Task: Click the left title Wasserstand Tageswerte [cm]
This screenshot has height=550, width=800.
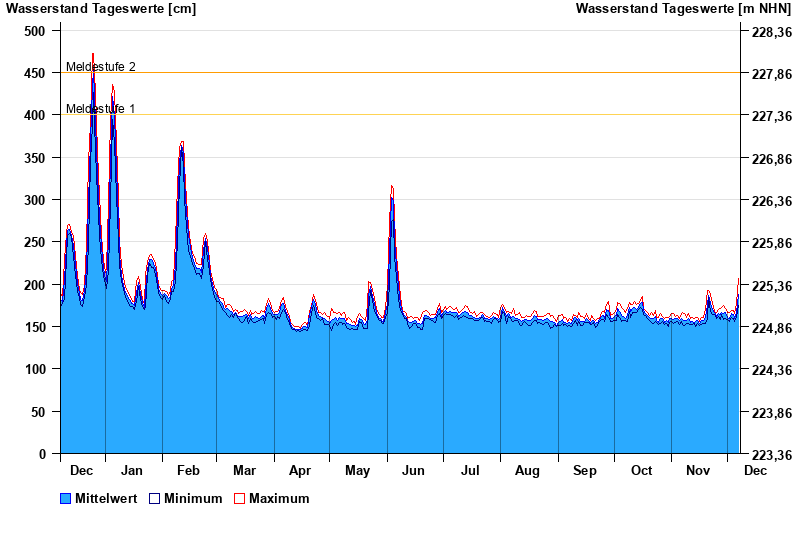Action: (x=101, y=9)
